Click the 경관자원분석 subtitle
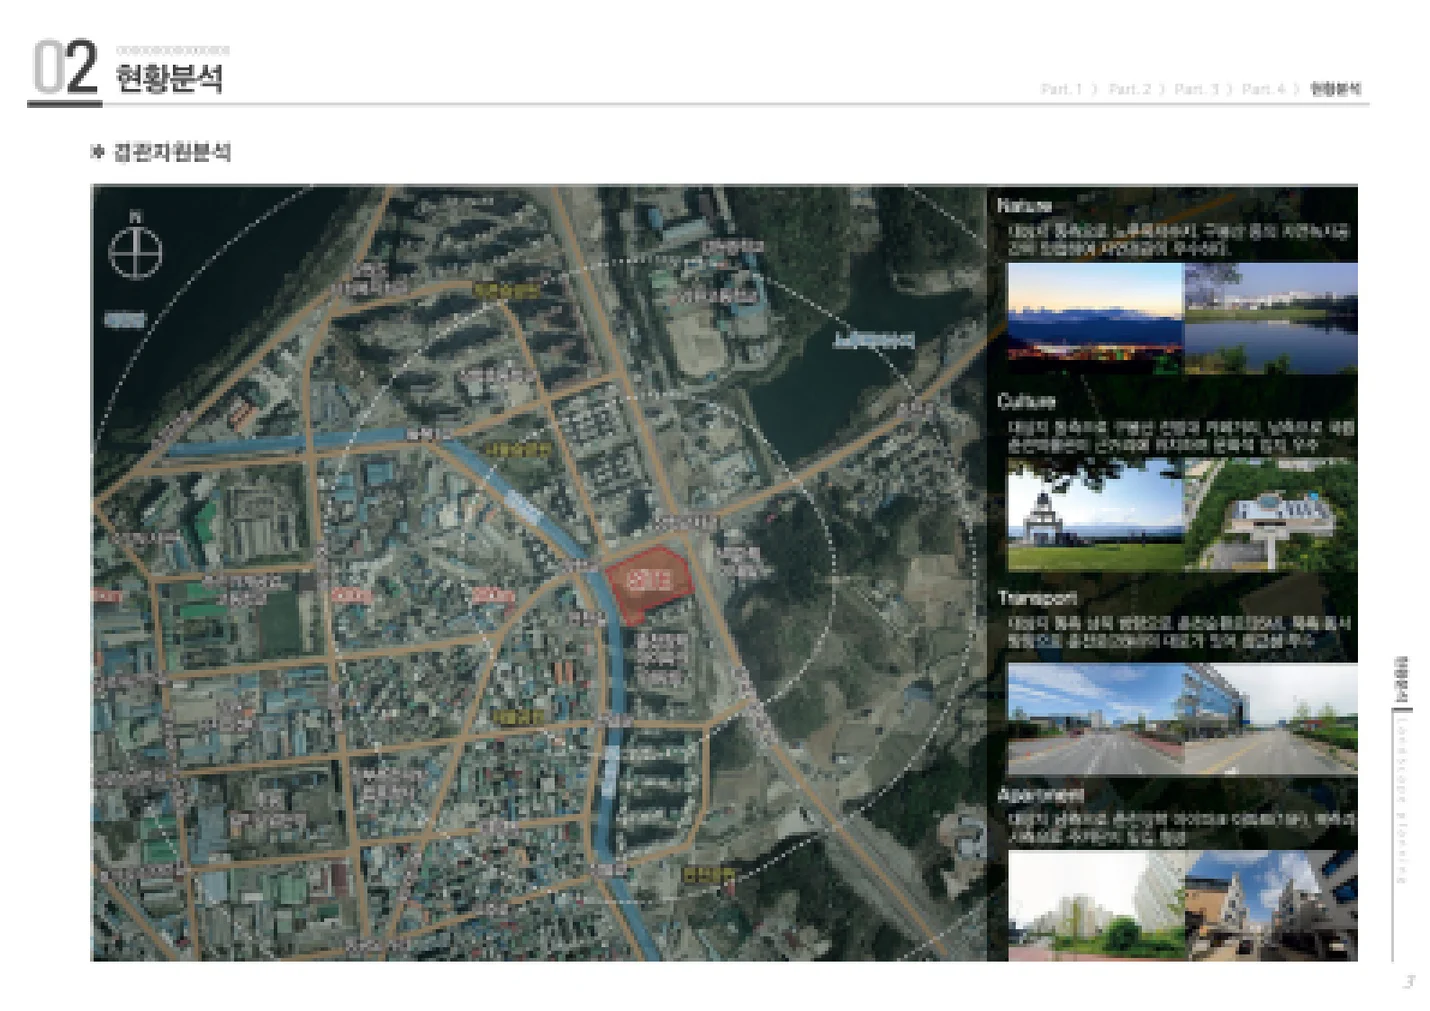This screenshot has height=1011, width=1430. point(172,153)
